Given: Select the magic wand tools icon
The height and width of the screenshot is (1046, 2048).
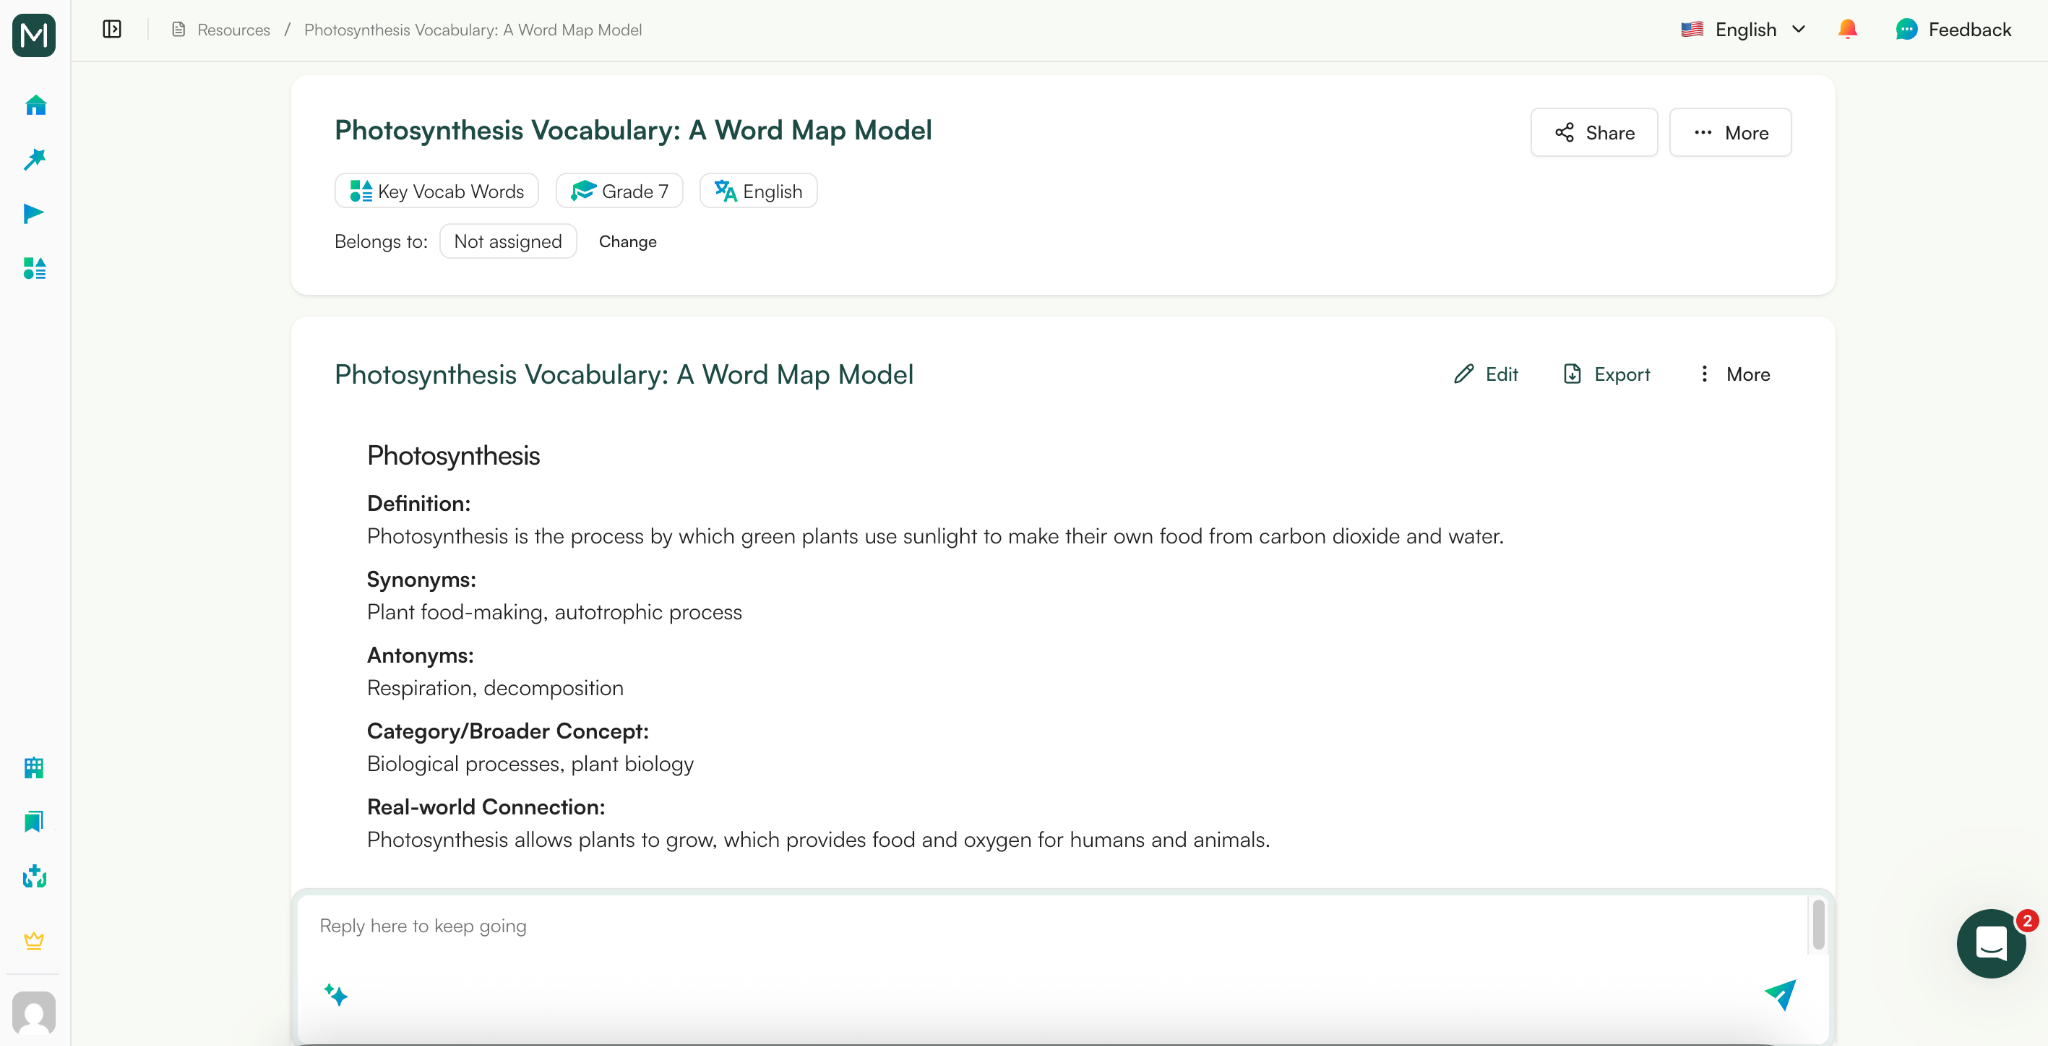Looking at the screenshot, I should click(x=34, y=158).
